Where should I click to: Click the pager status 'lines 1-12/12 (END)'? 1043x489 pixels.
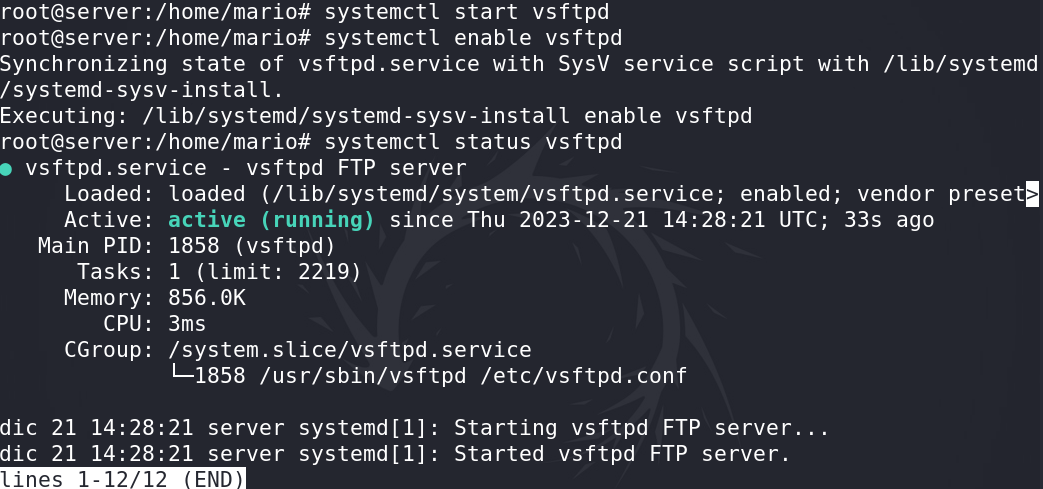tap(122, 479)
